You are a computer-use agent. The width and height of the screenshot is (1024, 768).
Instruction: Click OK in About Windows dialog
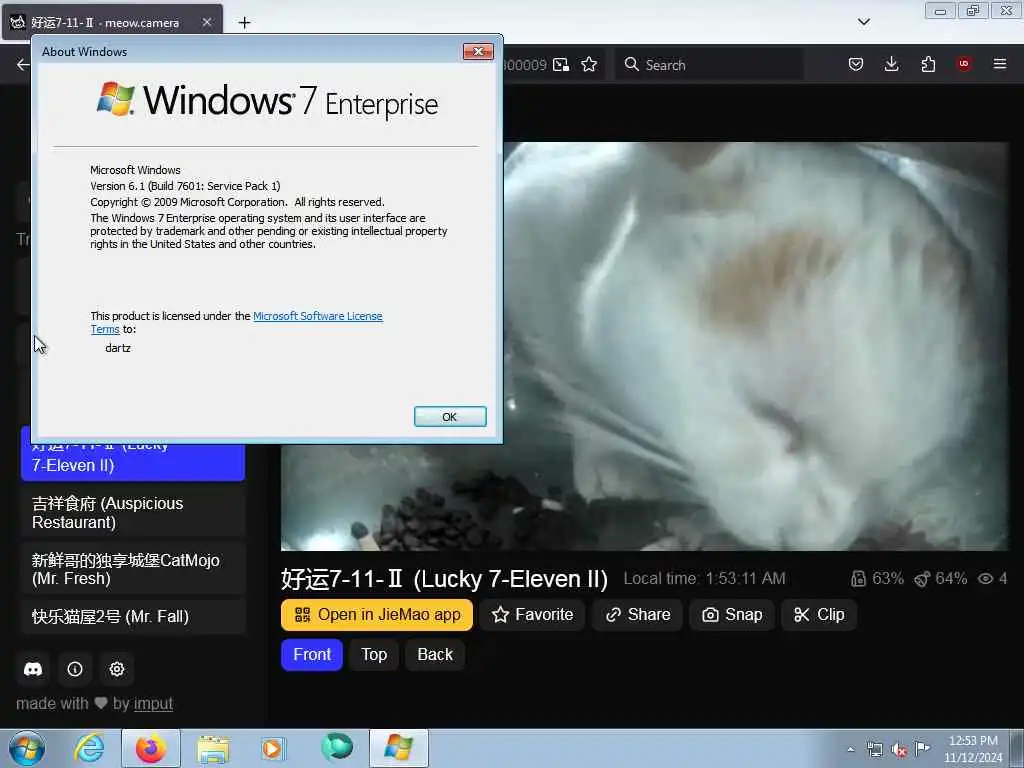450,417
